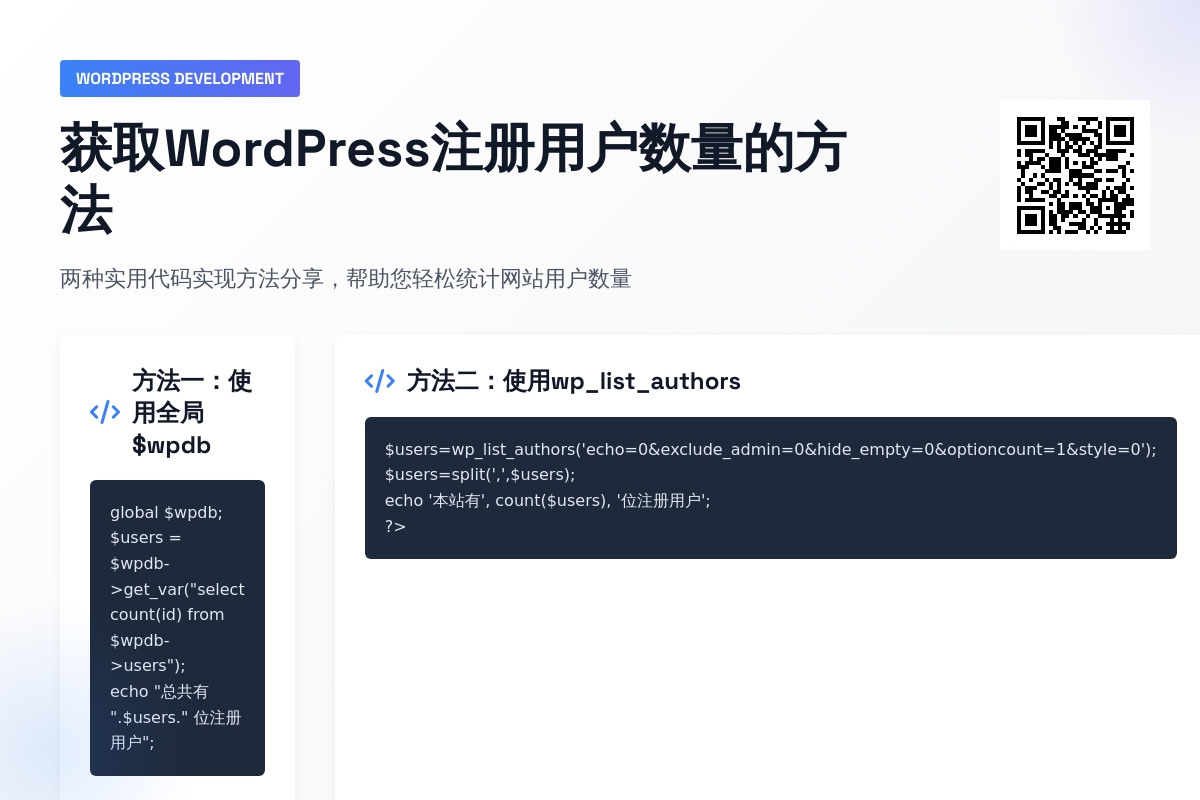Screen dimensions: 1200x800
Task: Click the code line starting $users=wp_list_authors
Action: click(x=771, y=449)
